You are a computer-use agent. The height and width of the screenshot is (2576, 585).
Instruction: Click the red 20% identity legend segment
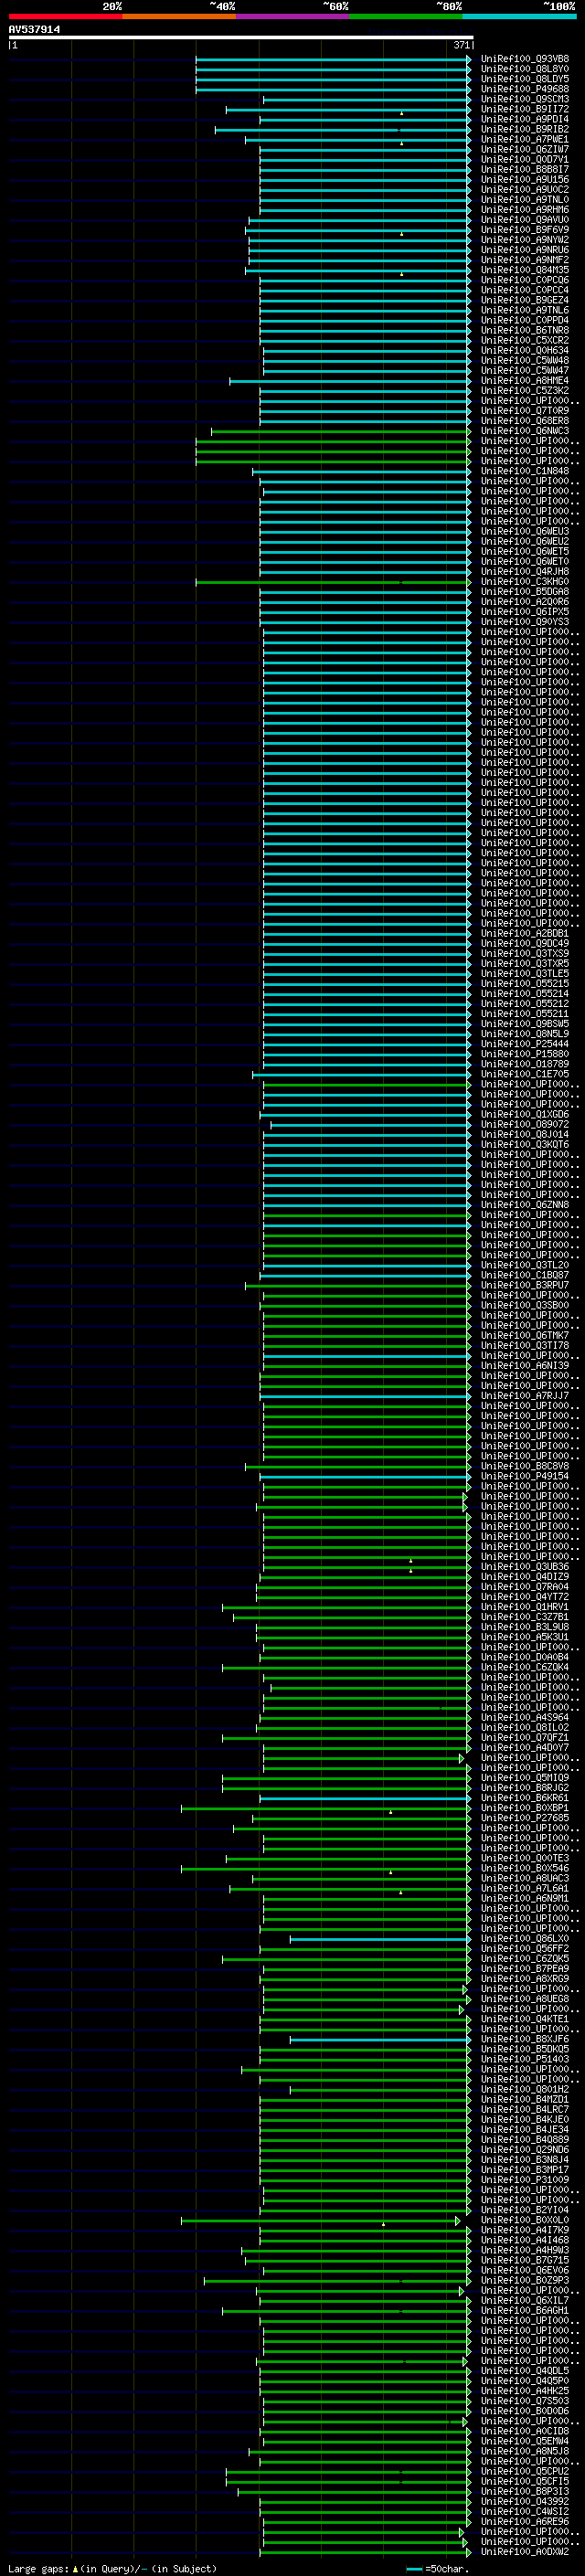[x=65, y=16]
